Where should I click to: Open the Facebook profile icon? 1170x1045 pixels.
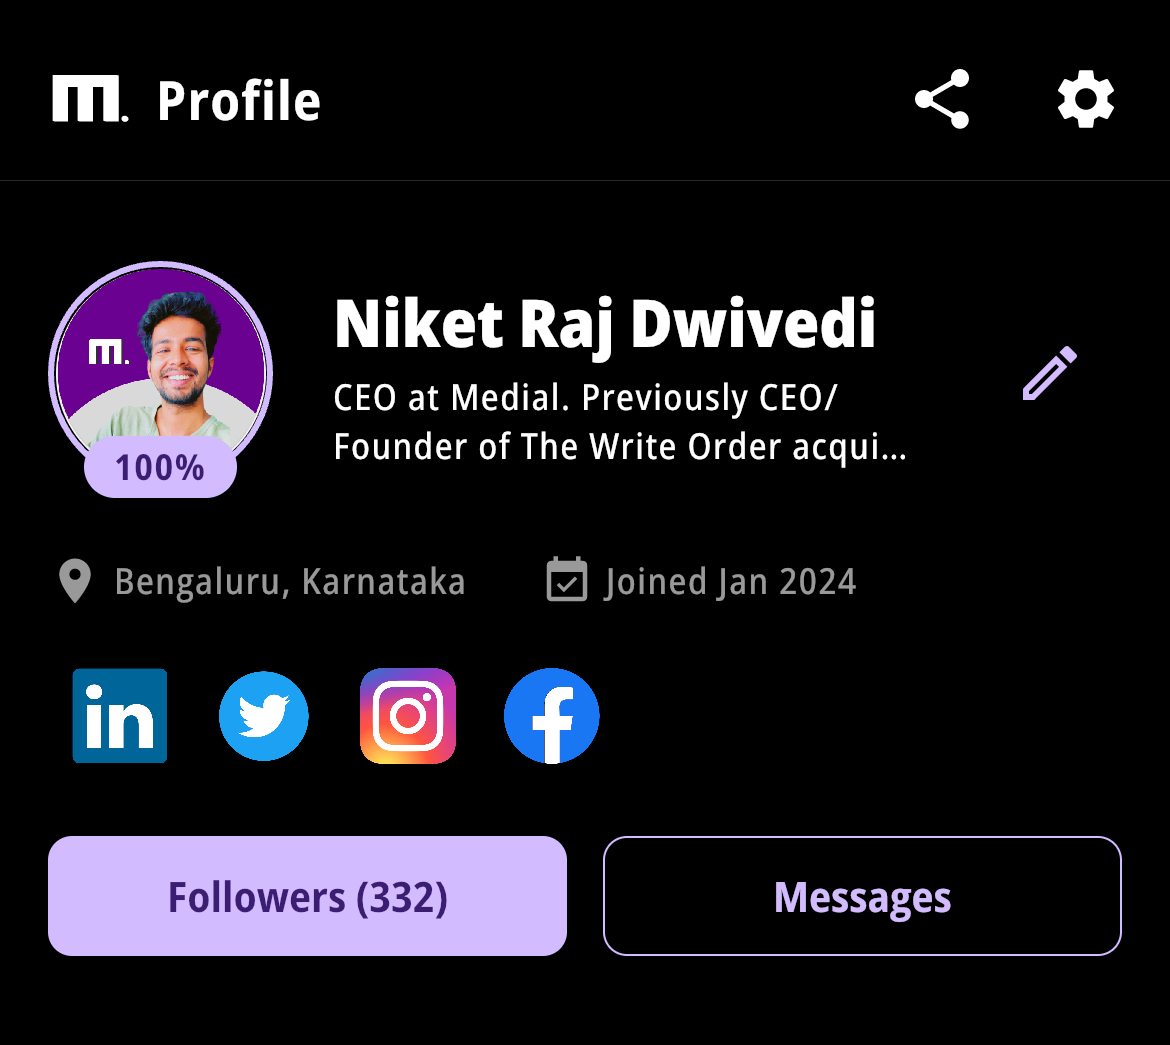coord(551,716)
